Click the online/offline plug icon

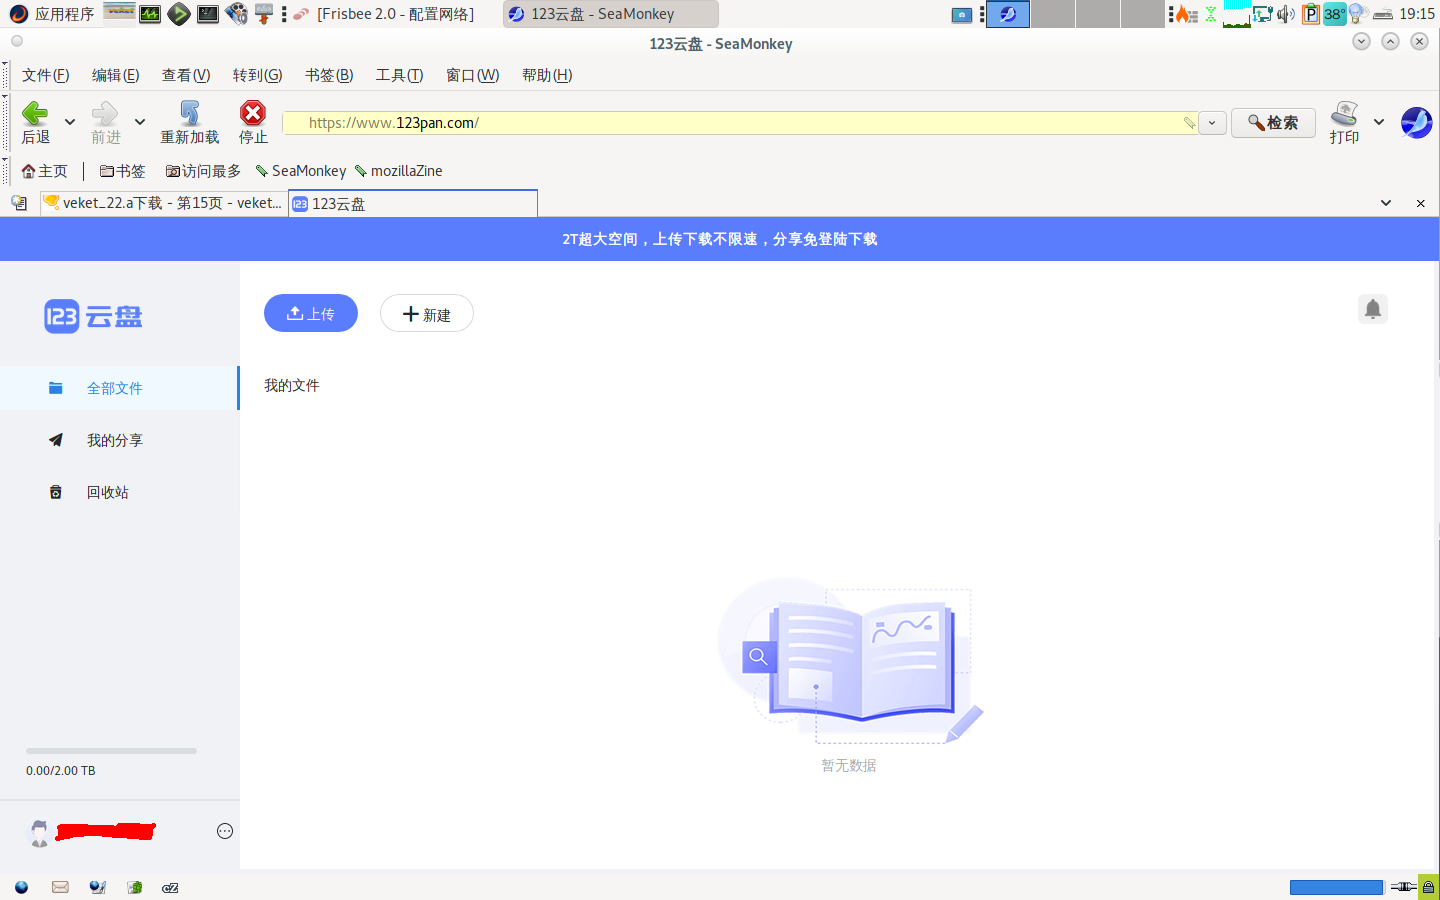[x=1402, y=887]
